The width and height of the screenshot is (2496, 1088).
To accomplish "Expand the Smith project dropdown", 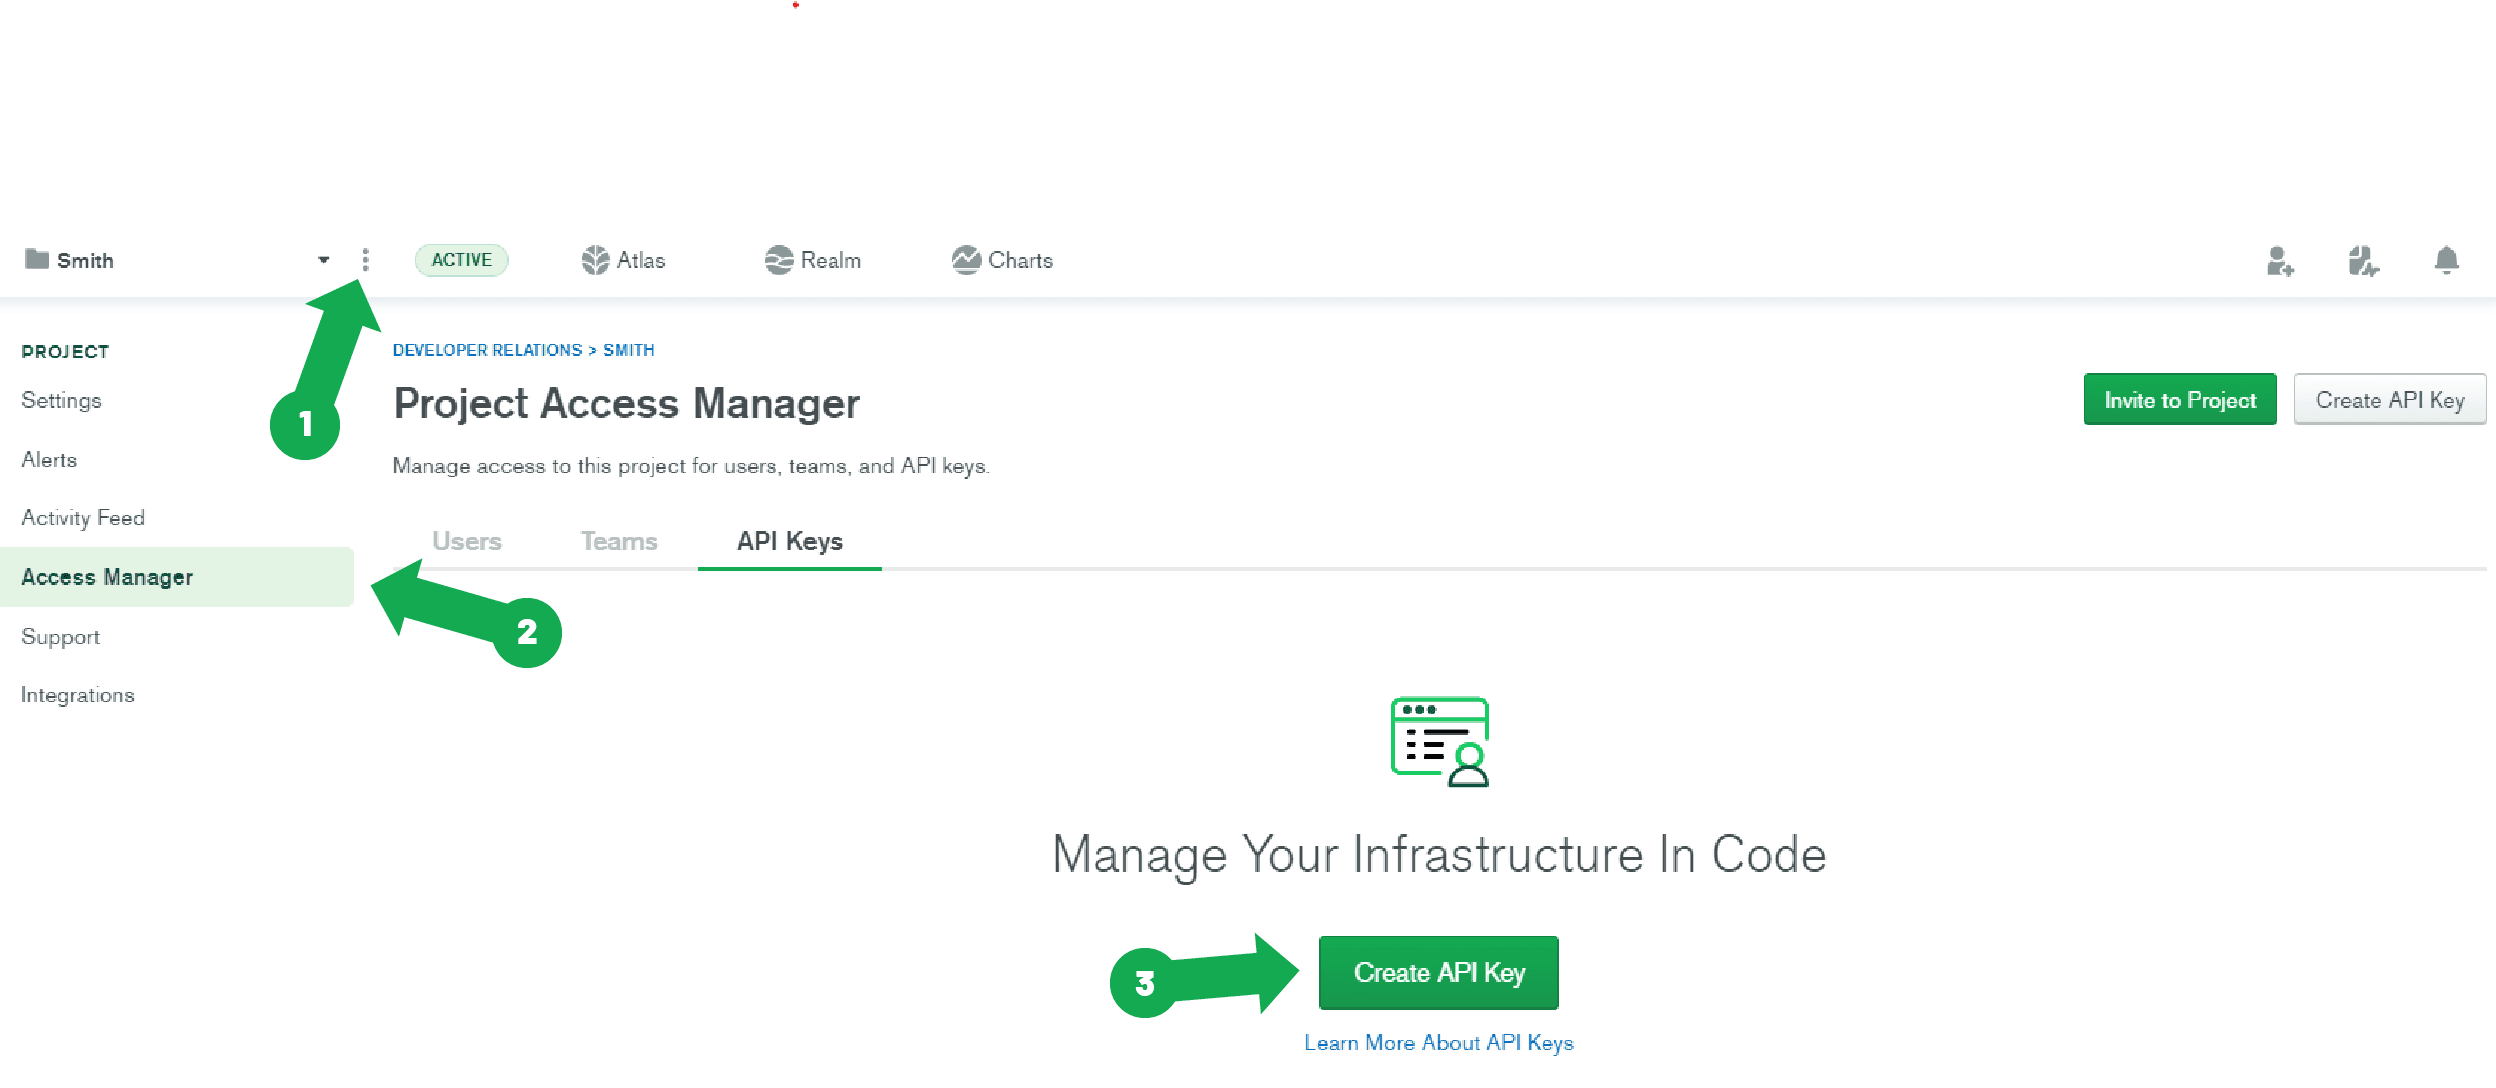I will coord(323,259).
